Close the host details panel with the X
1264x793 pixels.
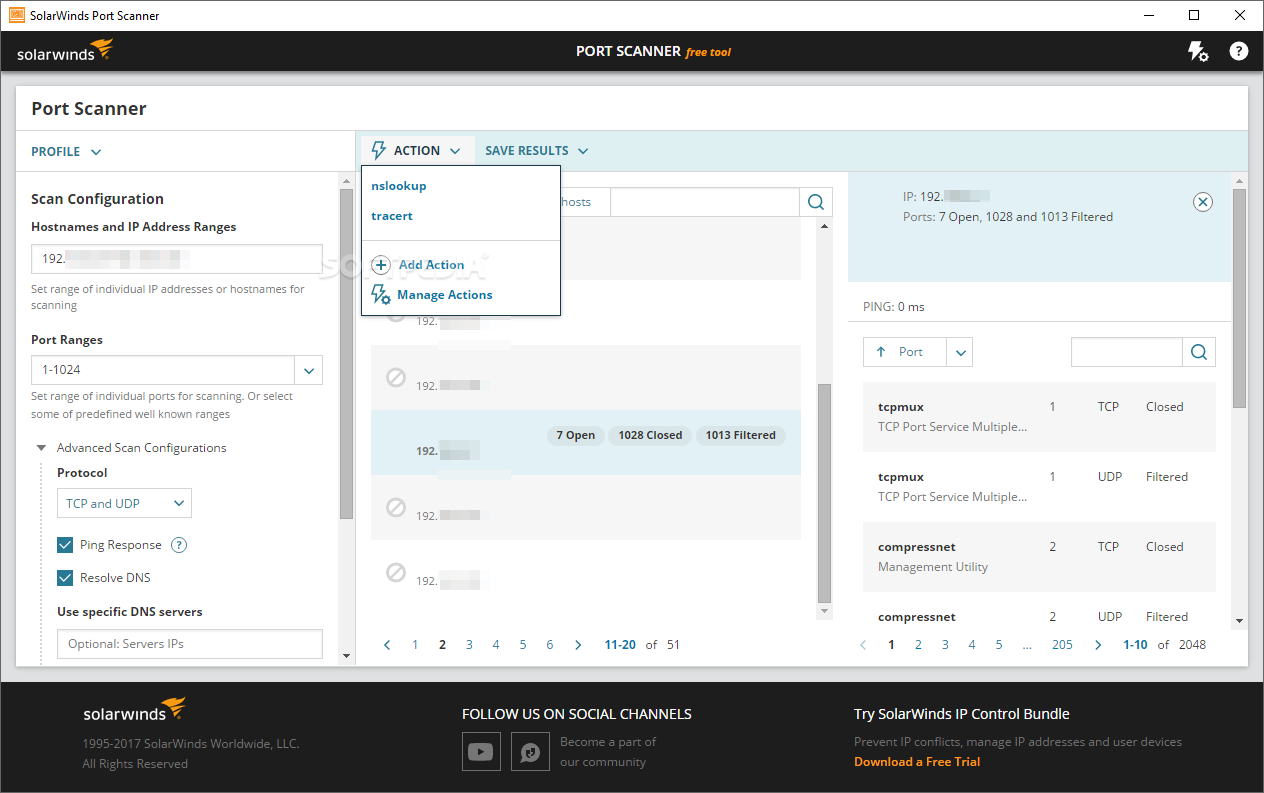tap(1203, 202)
